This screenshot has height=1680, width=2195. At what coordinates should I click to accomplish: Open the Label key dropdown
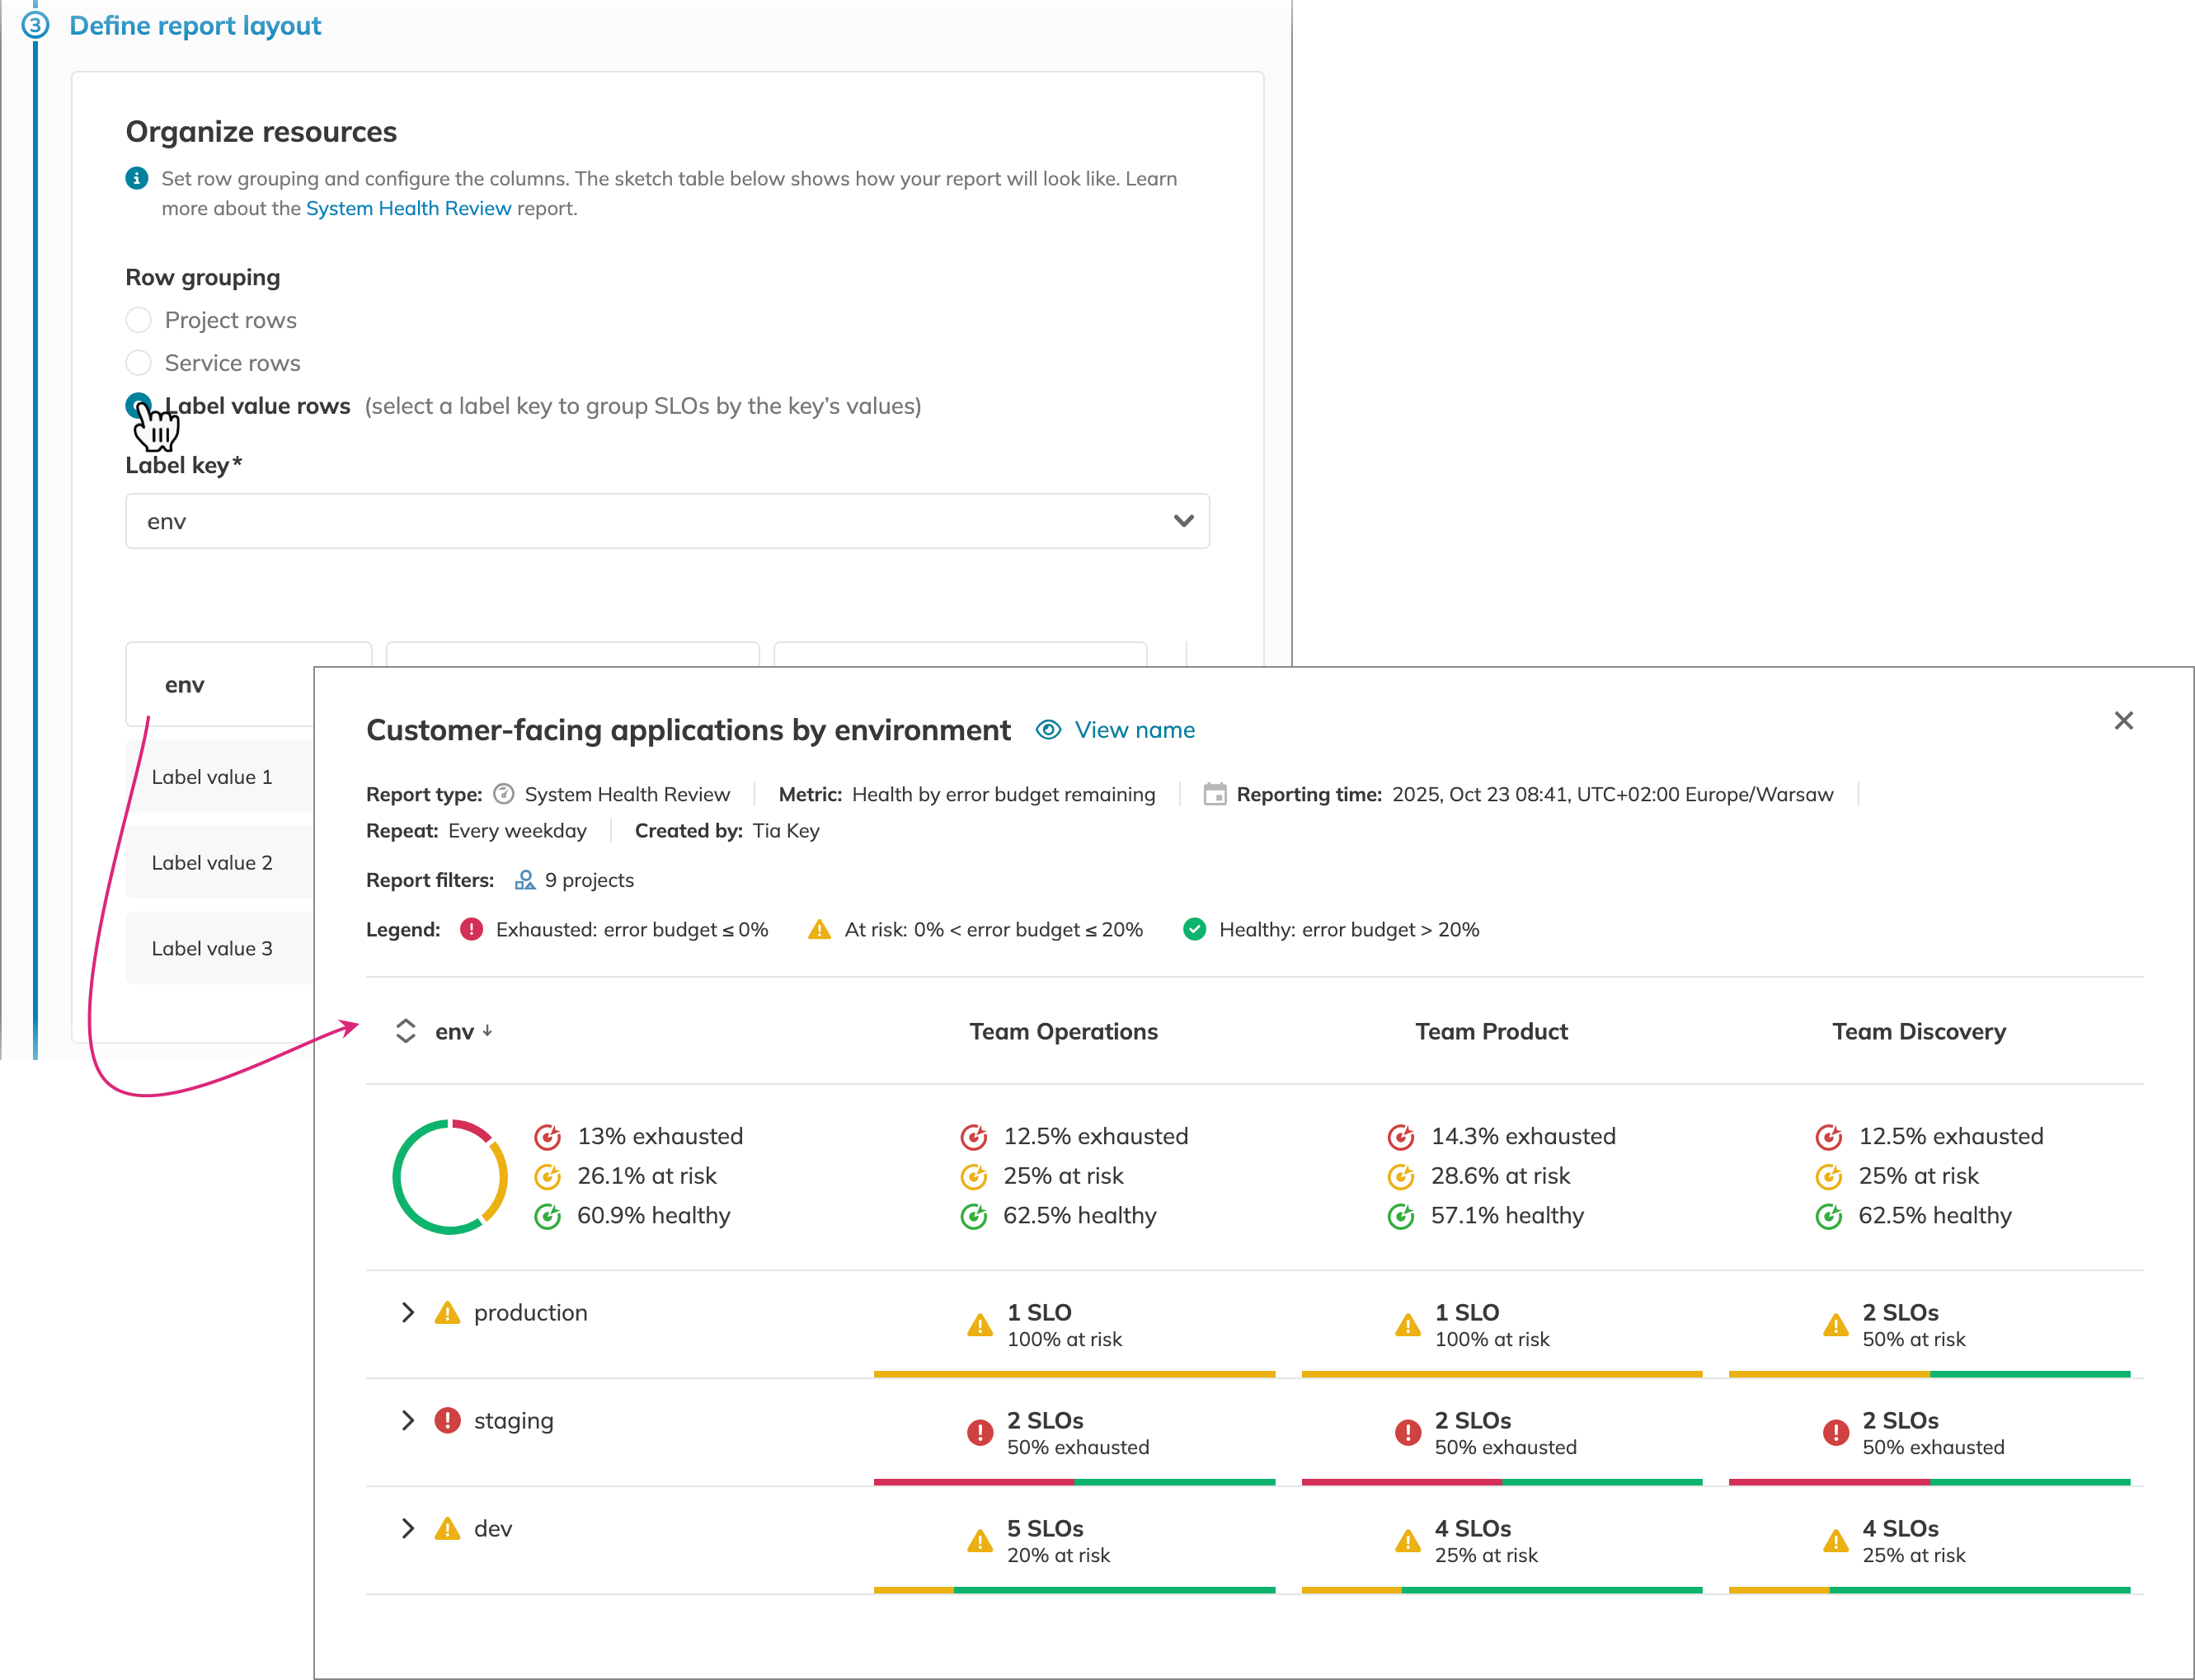[667, 522]
